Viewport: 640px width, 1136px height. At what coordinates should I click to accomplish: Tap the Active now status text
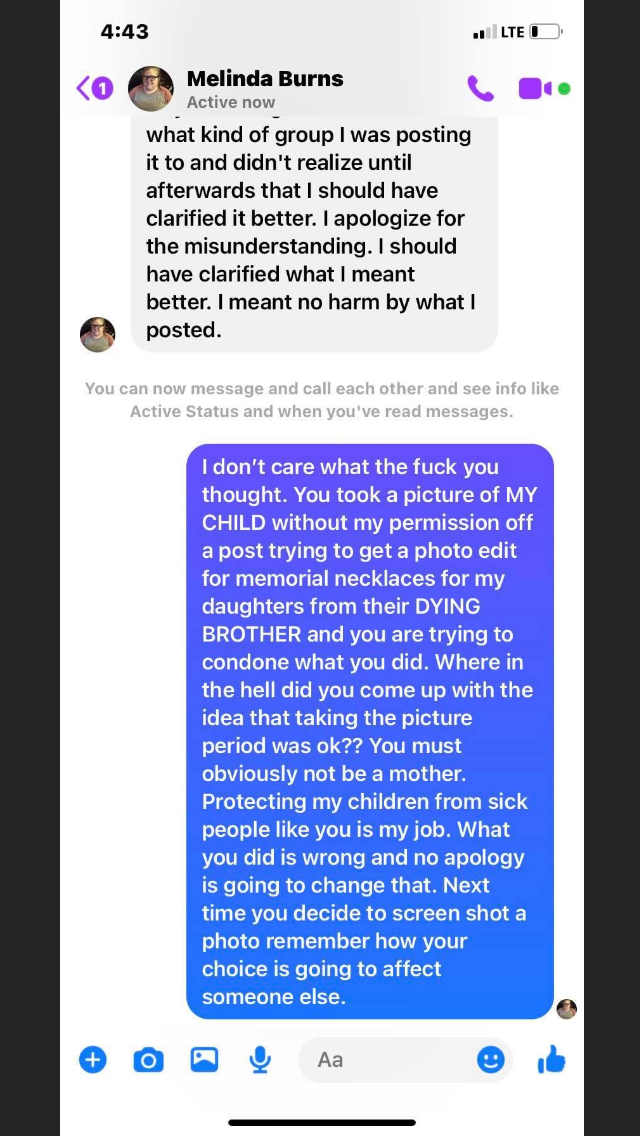click(230, 102)
